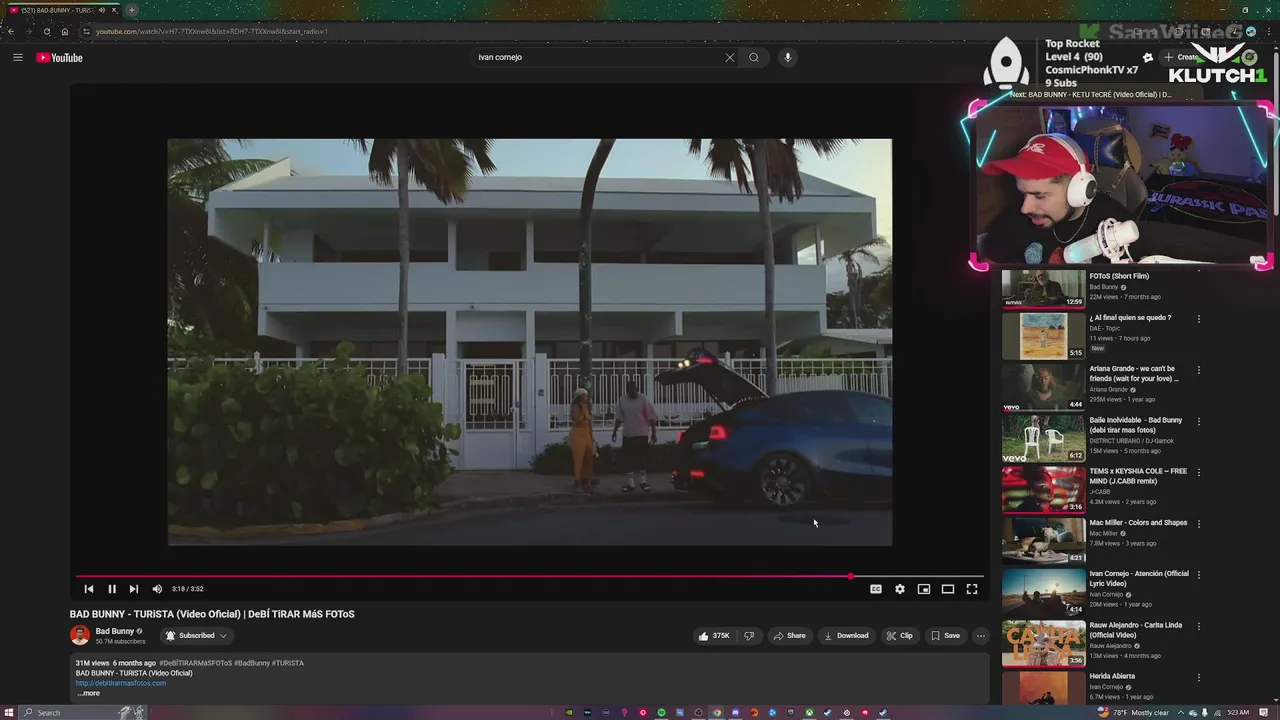Save the video to a playlist
Image resolution: width=1280 pixels, height=720 pixels.
[945, 635]
